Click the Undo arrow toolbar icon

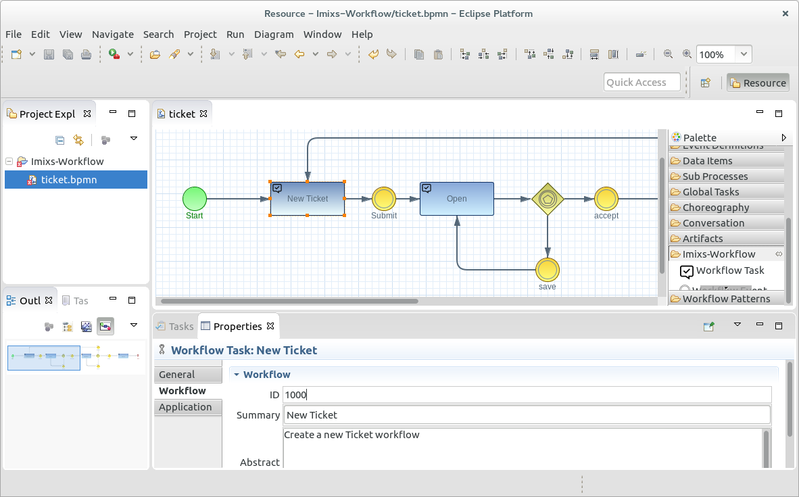373,54
